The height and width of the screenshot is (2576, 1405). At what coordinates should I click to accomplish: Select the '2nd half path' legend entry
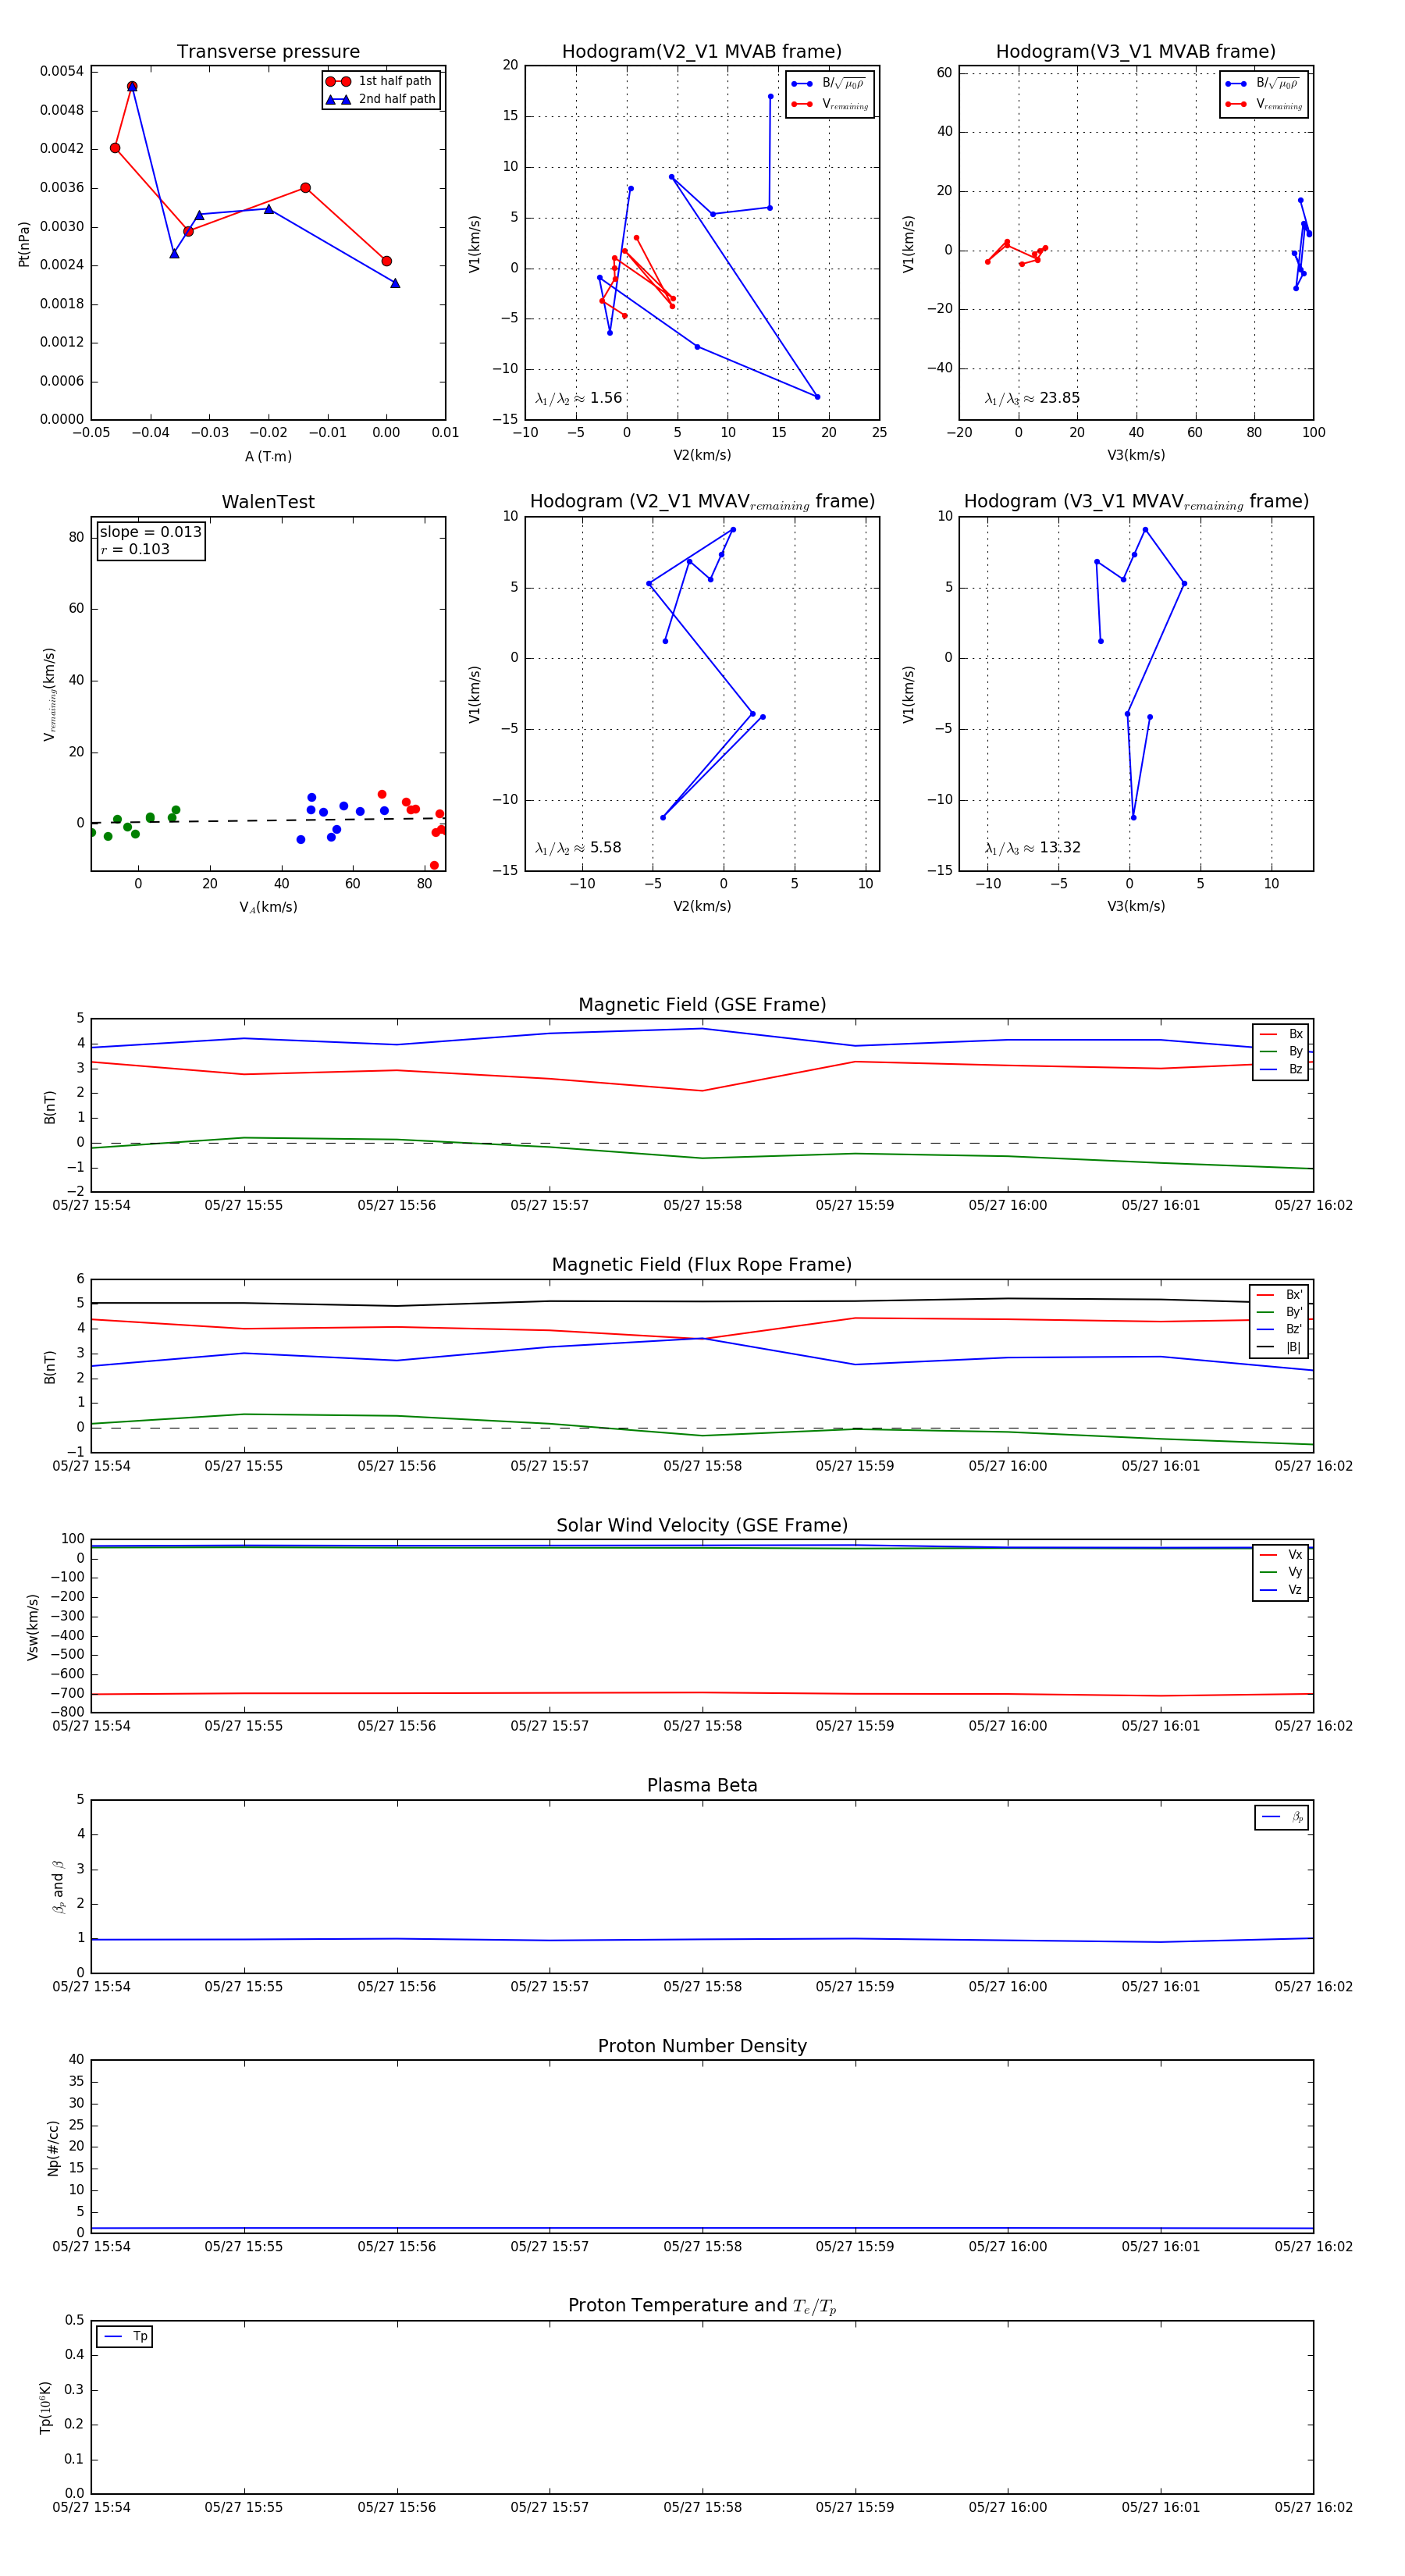[381, 99]
